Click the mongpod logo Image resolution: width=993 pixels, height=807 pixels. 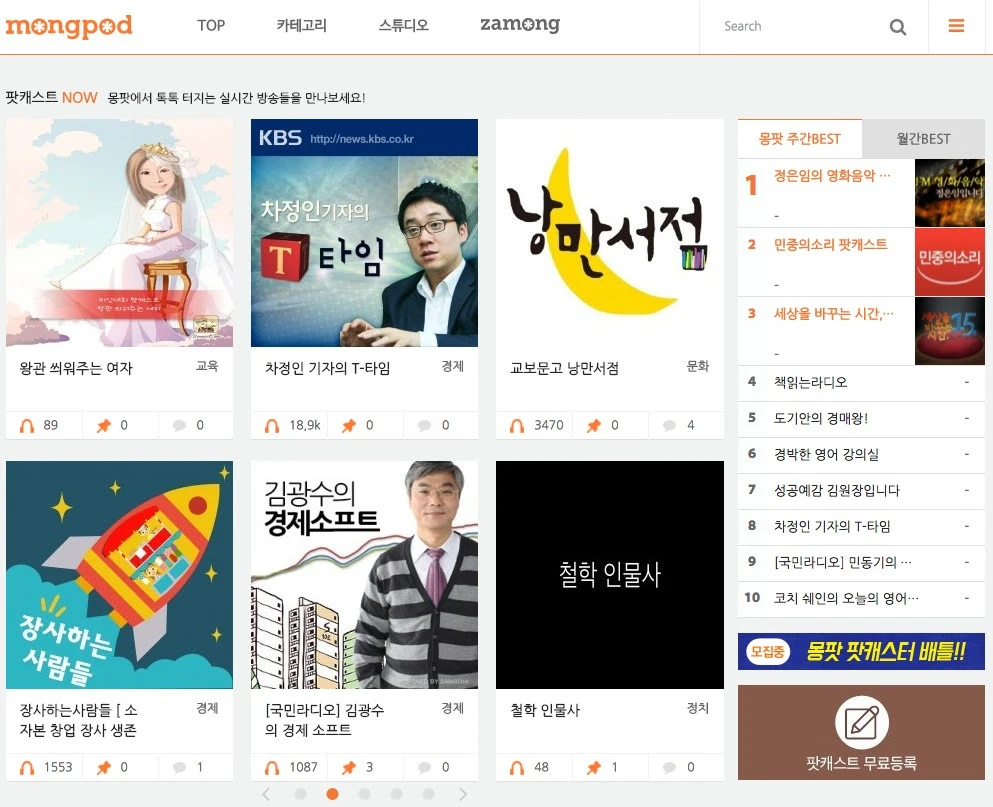click(69, 25)
